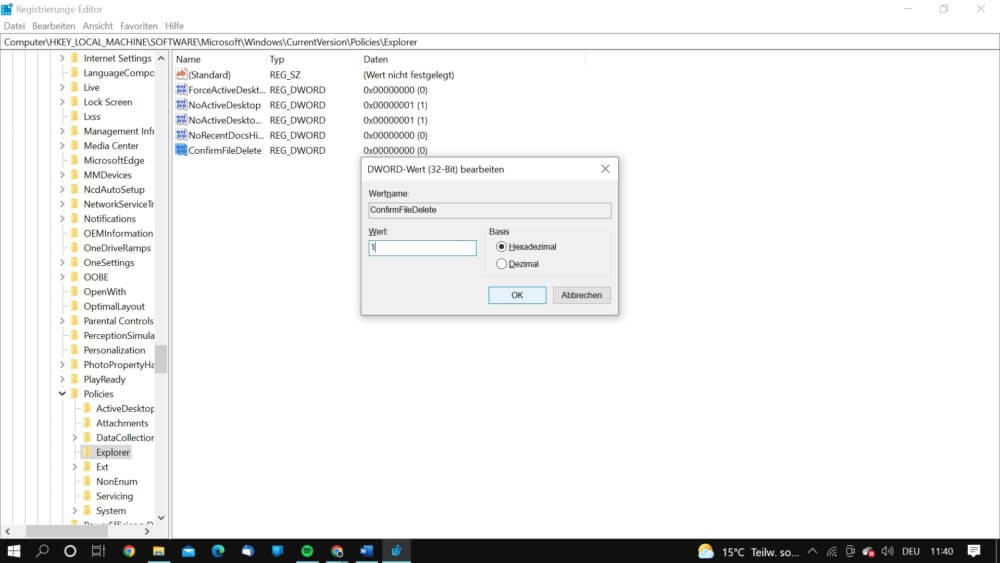1000x563 pixels.
Task: Expand the MMDevices key
Action: coord(62,175)
